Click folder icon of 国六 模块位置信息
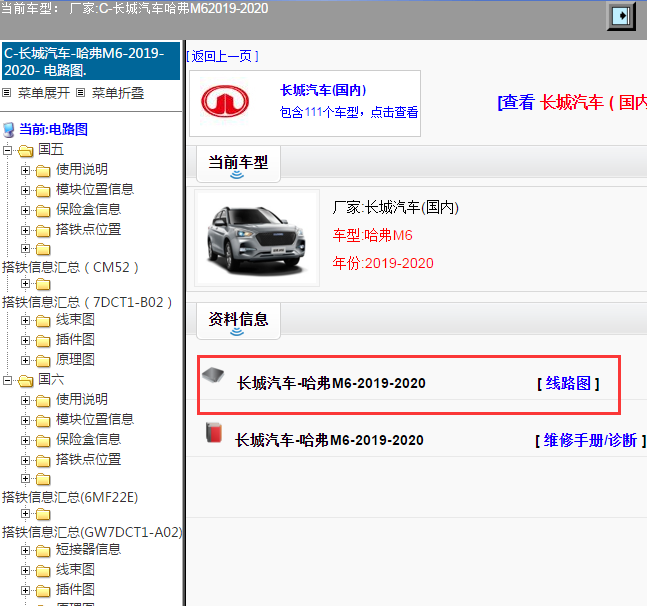The image size is (647, 606). (43, 420)
